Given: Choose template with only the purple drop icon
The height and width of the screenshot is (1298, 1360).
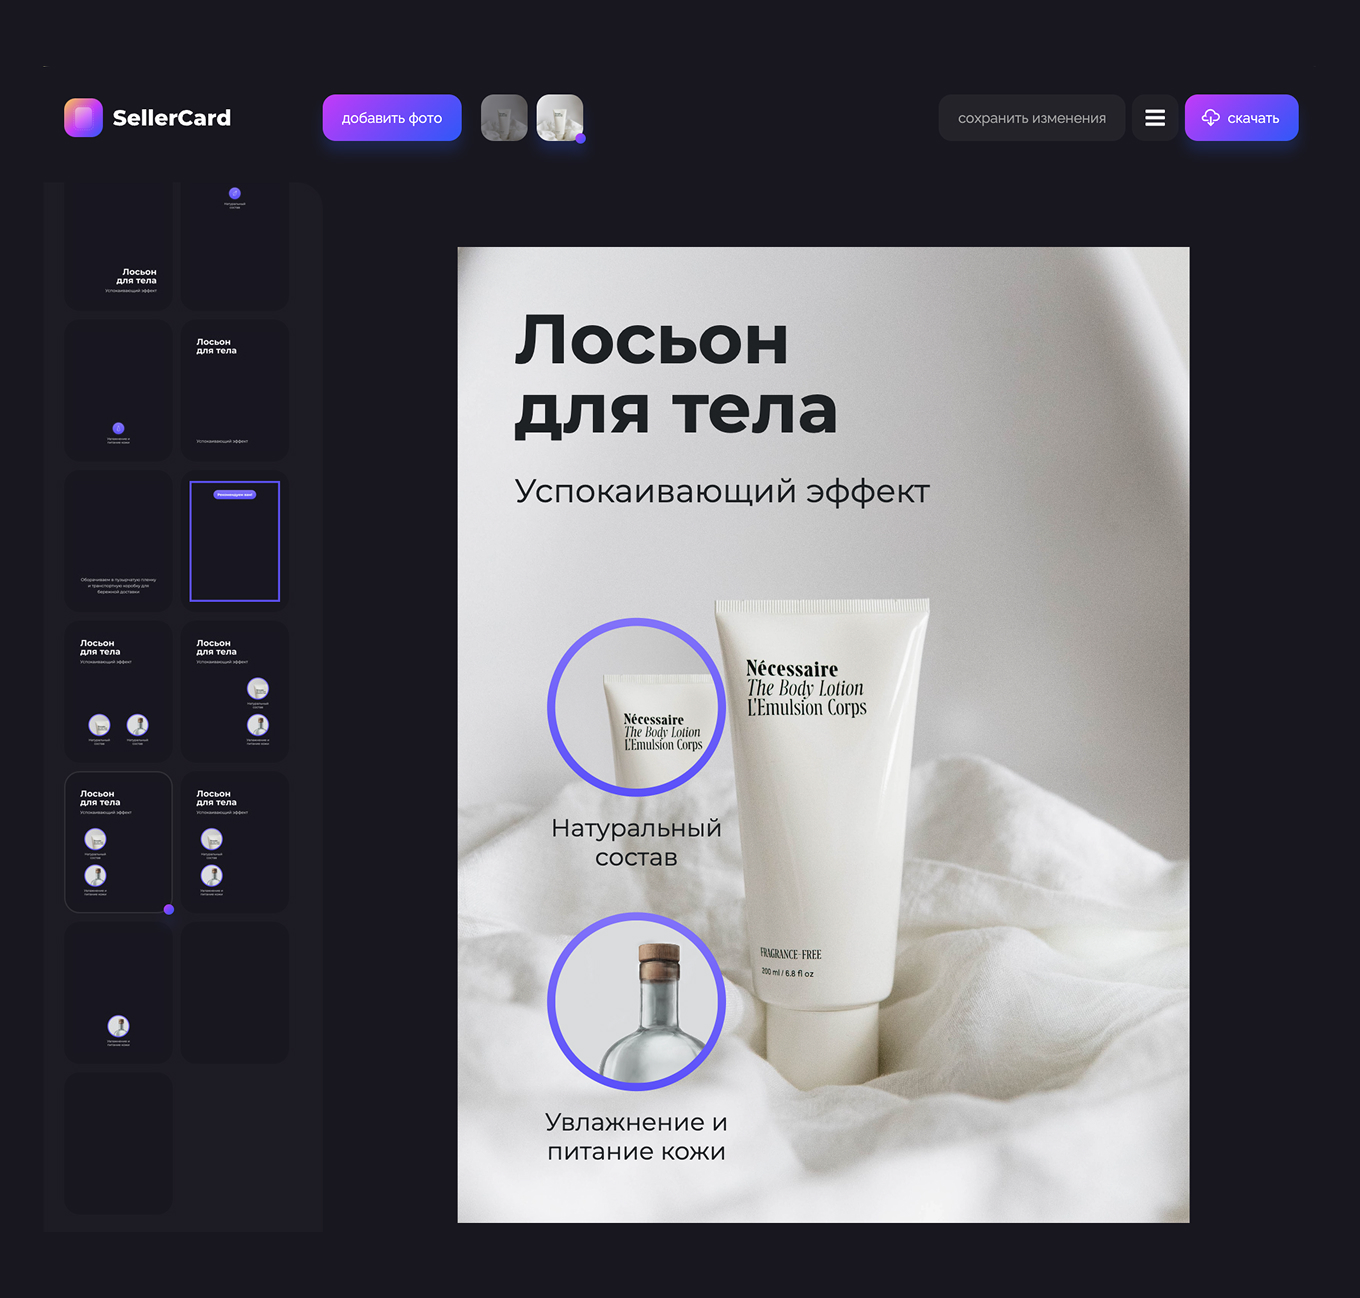Looking at the screenshot, I should click(x=118, y=391).
